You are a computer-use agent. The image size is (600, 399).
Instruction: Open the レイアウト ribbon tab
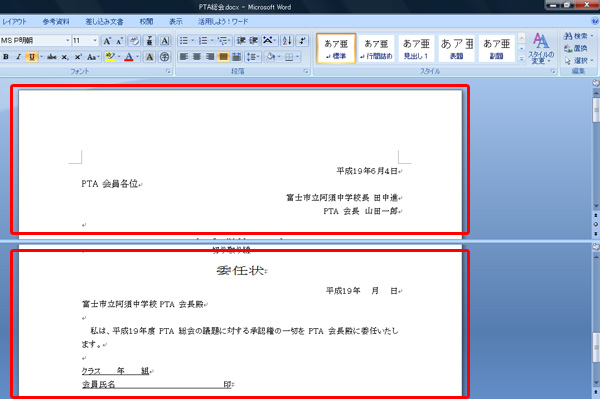click(x=15, y=22)
